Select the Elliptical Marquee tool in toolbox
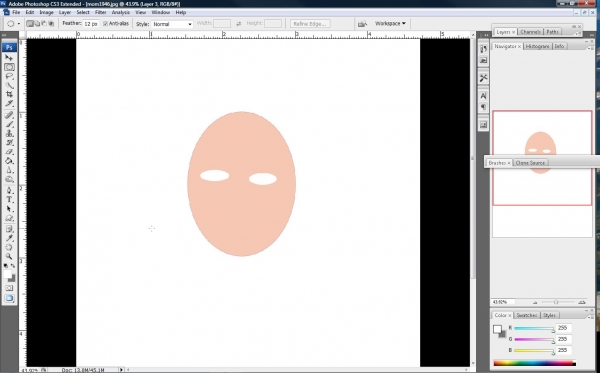This screenshot has width=600, height=373. coord(9,67)
